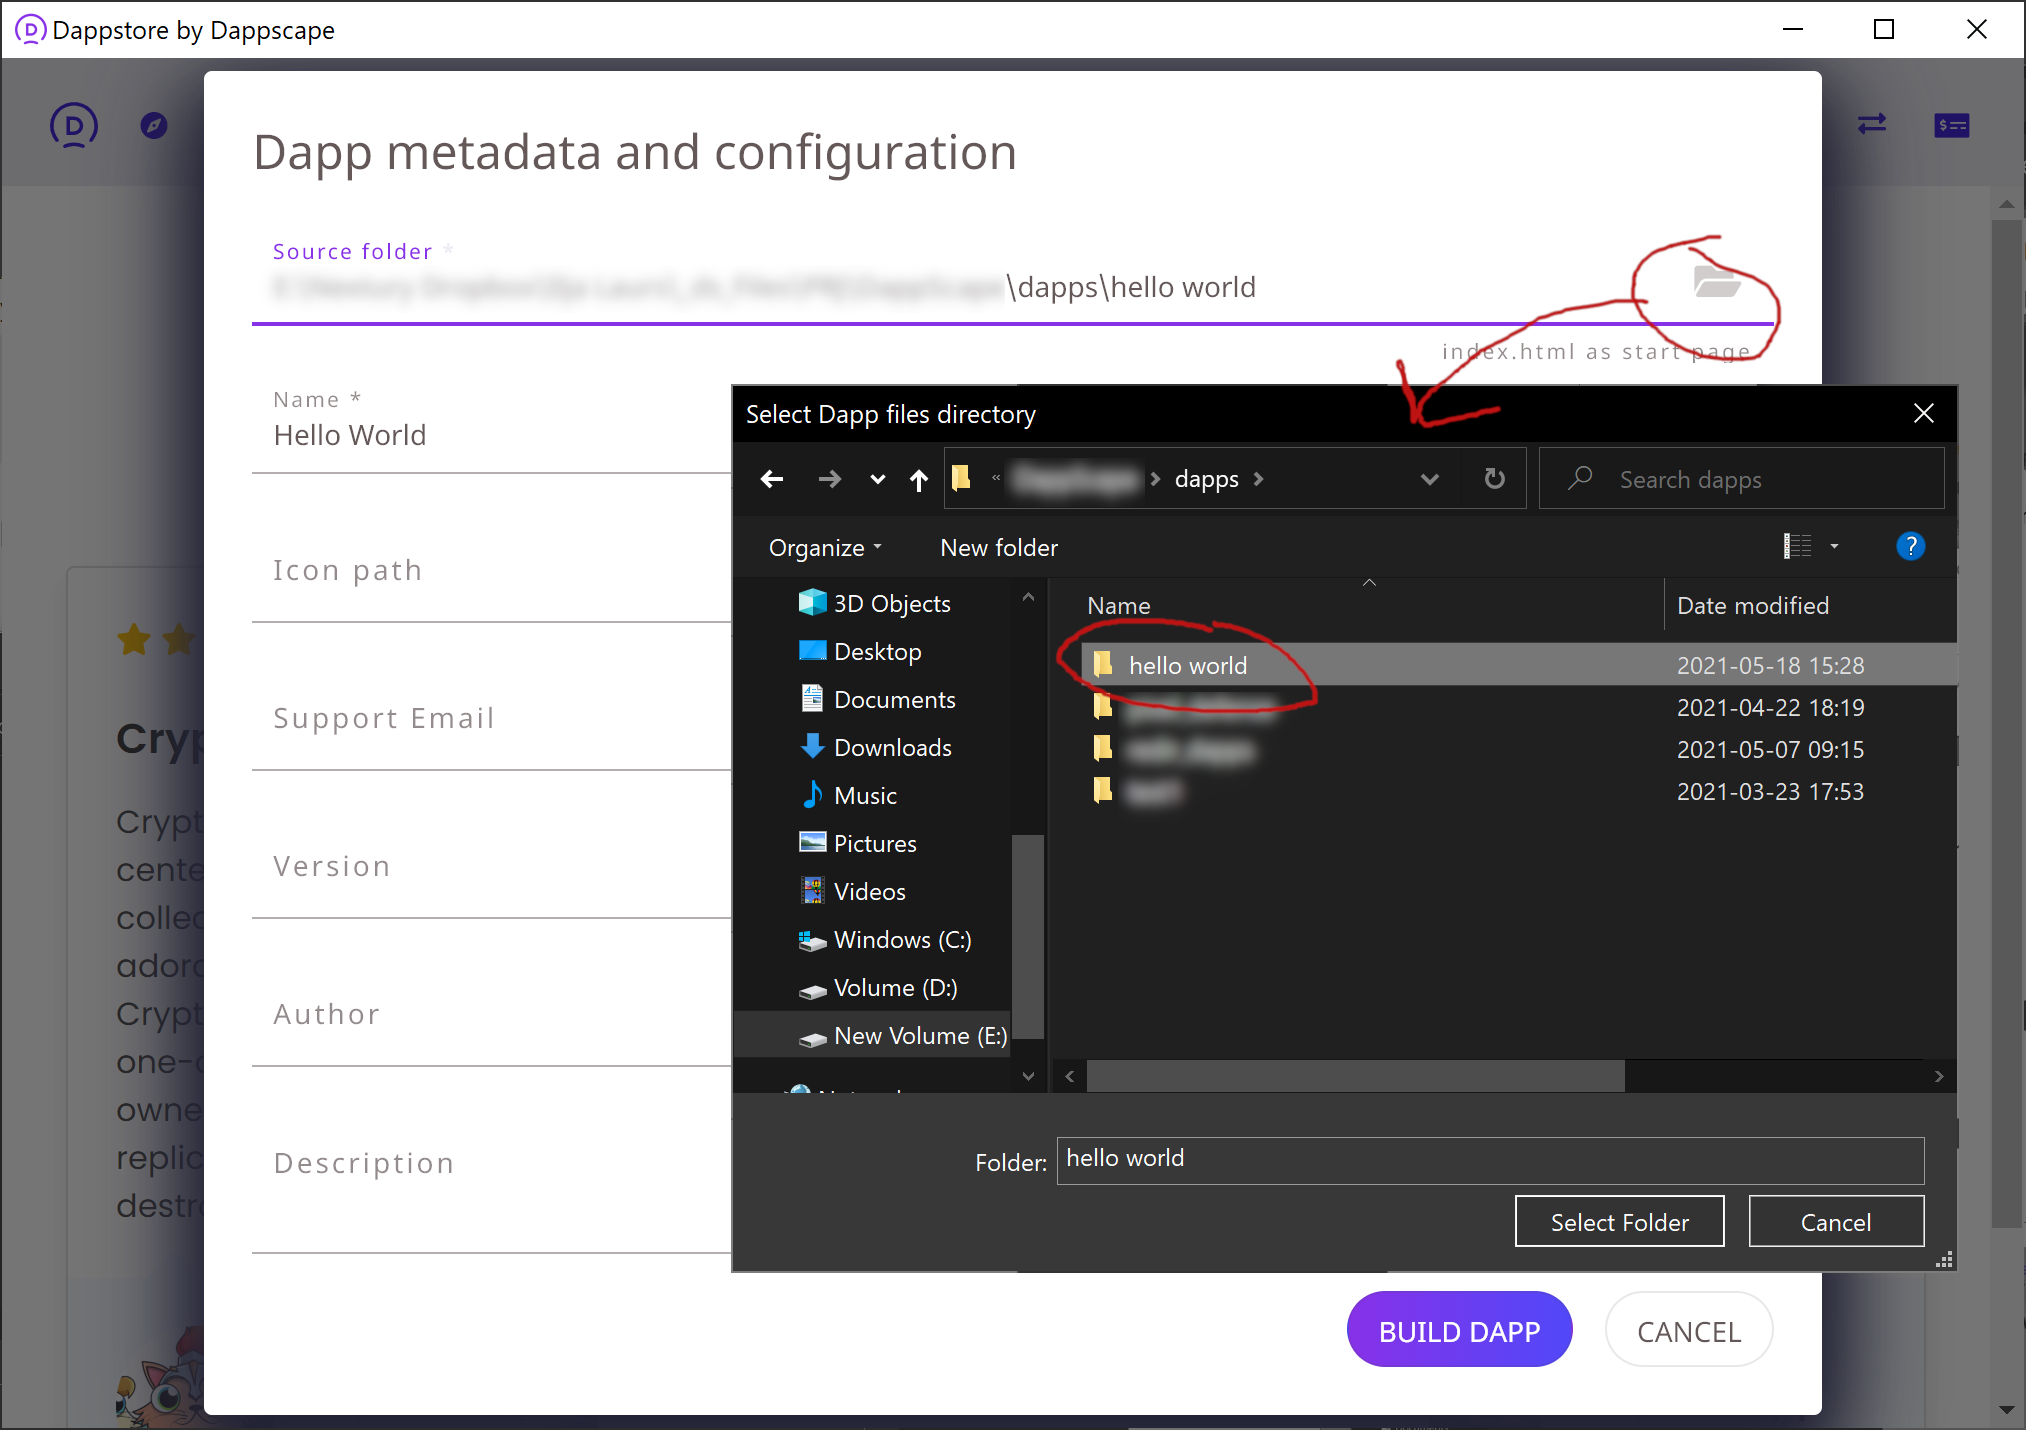This screenshot has height=1430, width=2026.
Task: Expand the chevron after dapps breadcrumb
Action: pyautogui.click(x=1259, y=479)
